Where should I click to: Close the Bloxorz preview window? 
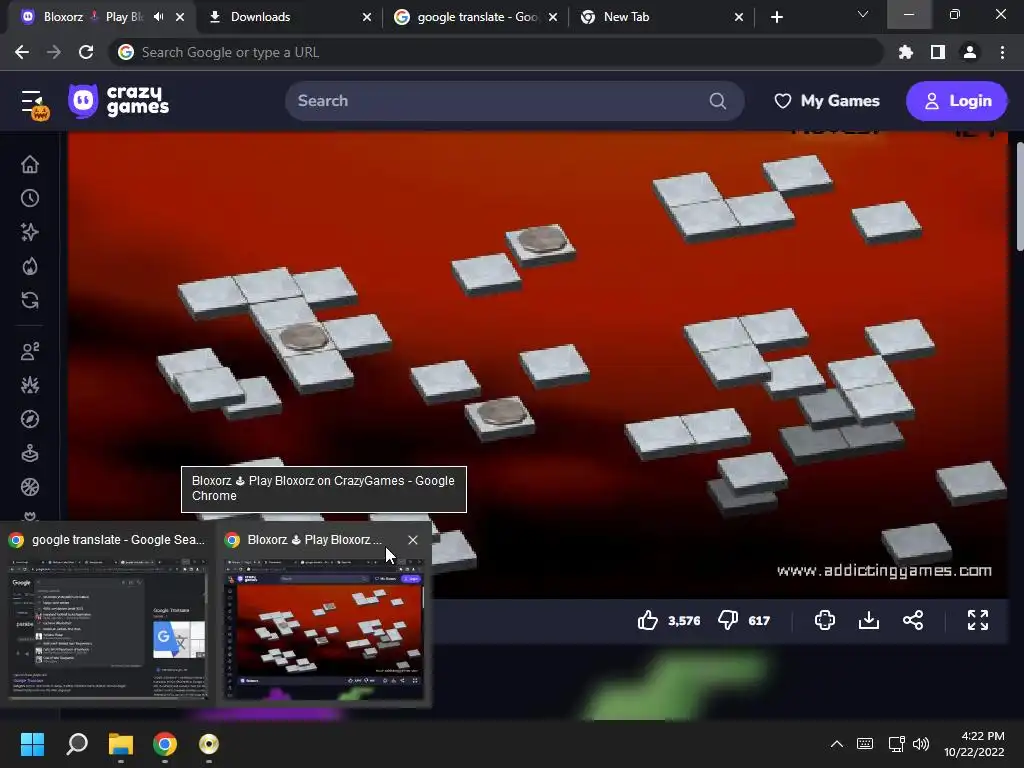413,540
